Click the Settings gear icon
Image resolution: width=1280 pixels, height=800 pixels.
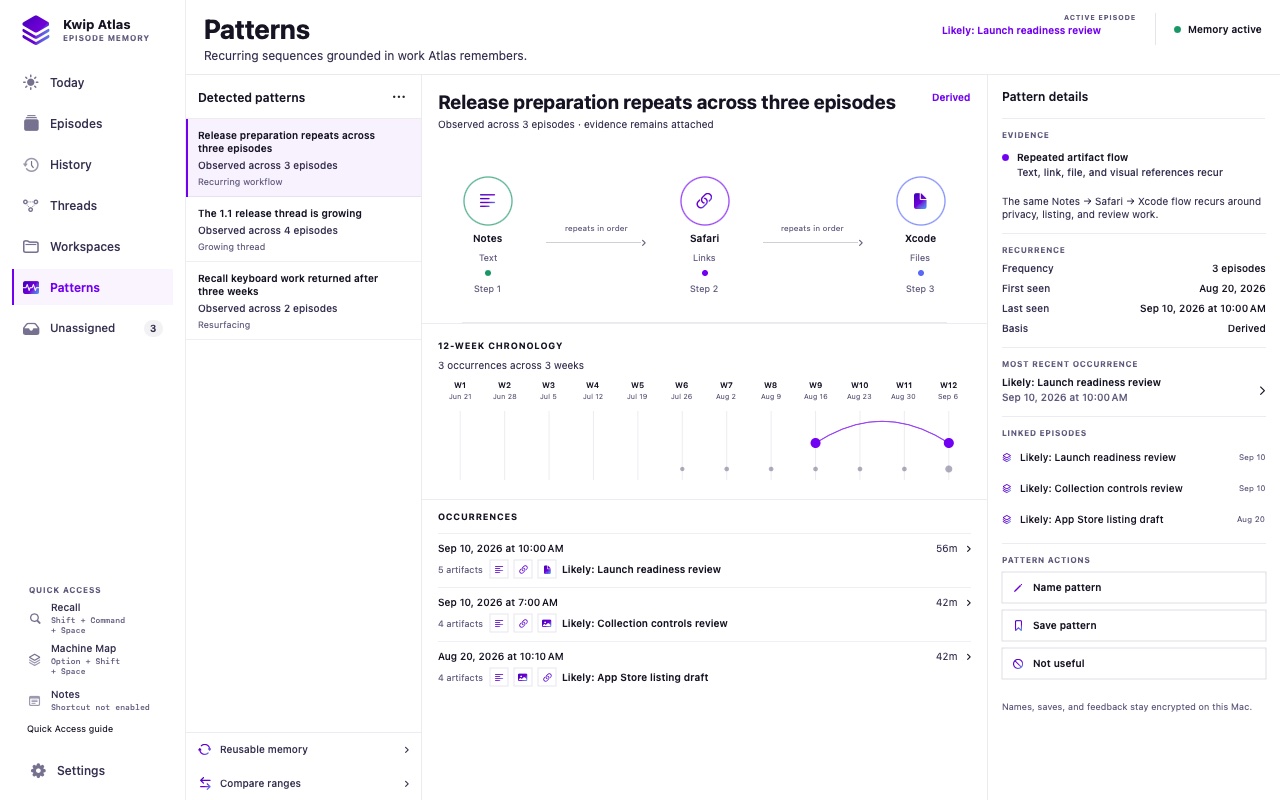(38, 771)
